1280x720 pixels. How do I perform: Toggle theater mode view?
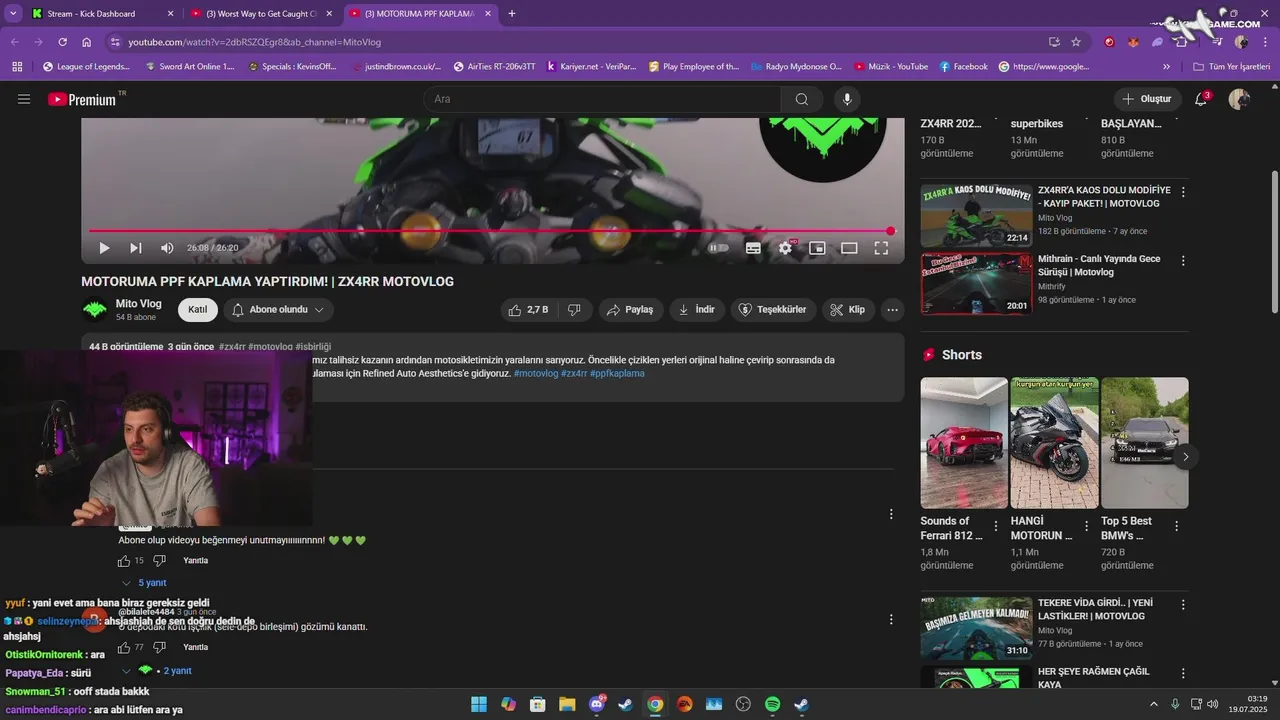pos(849,248)
